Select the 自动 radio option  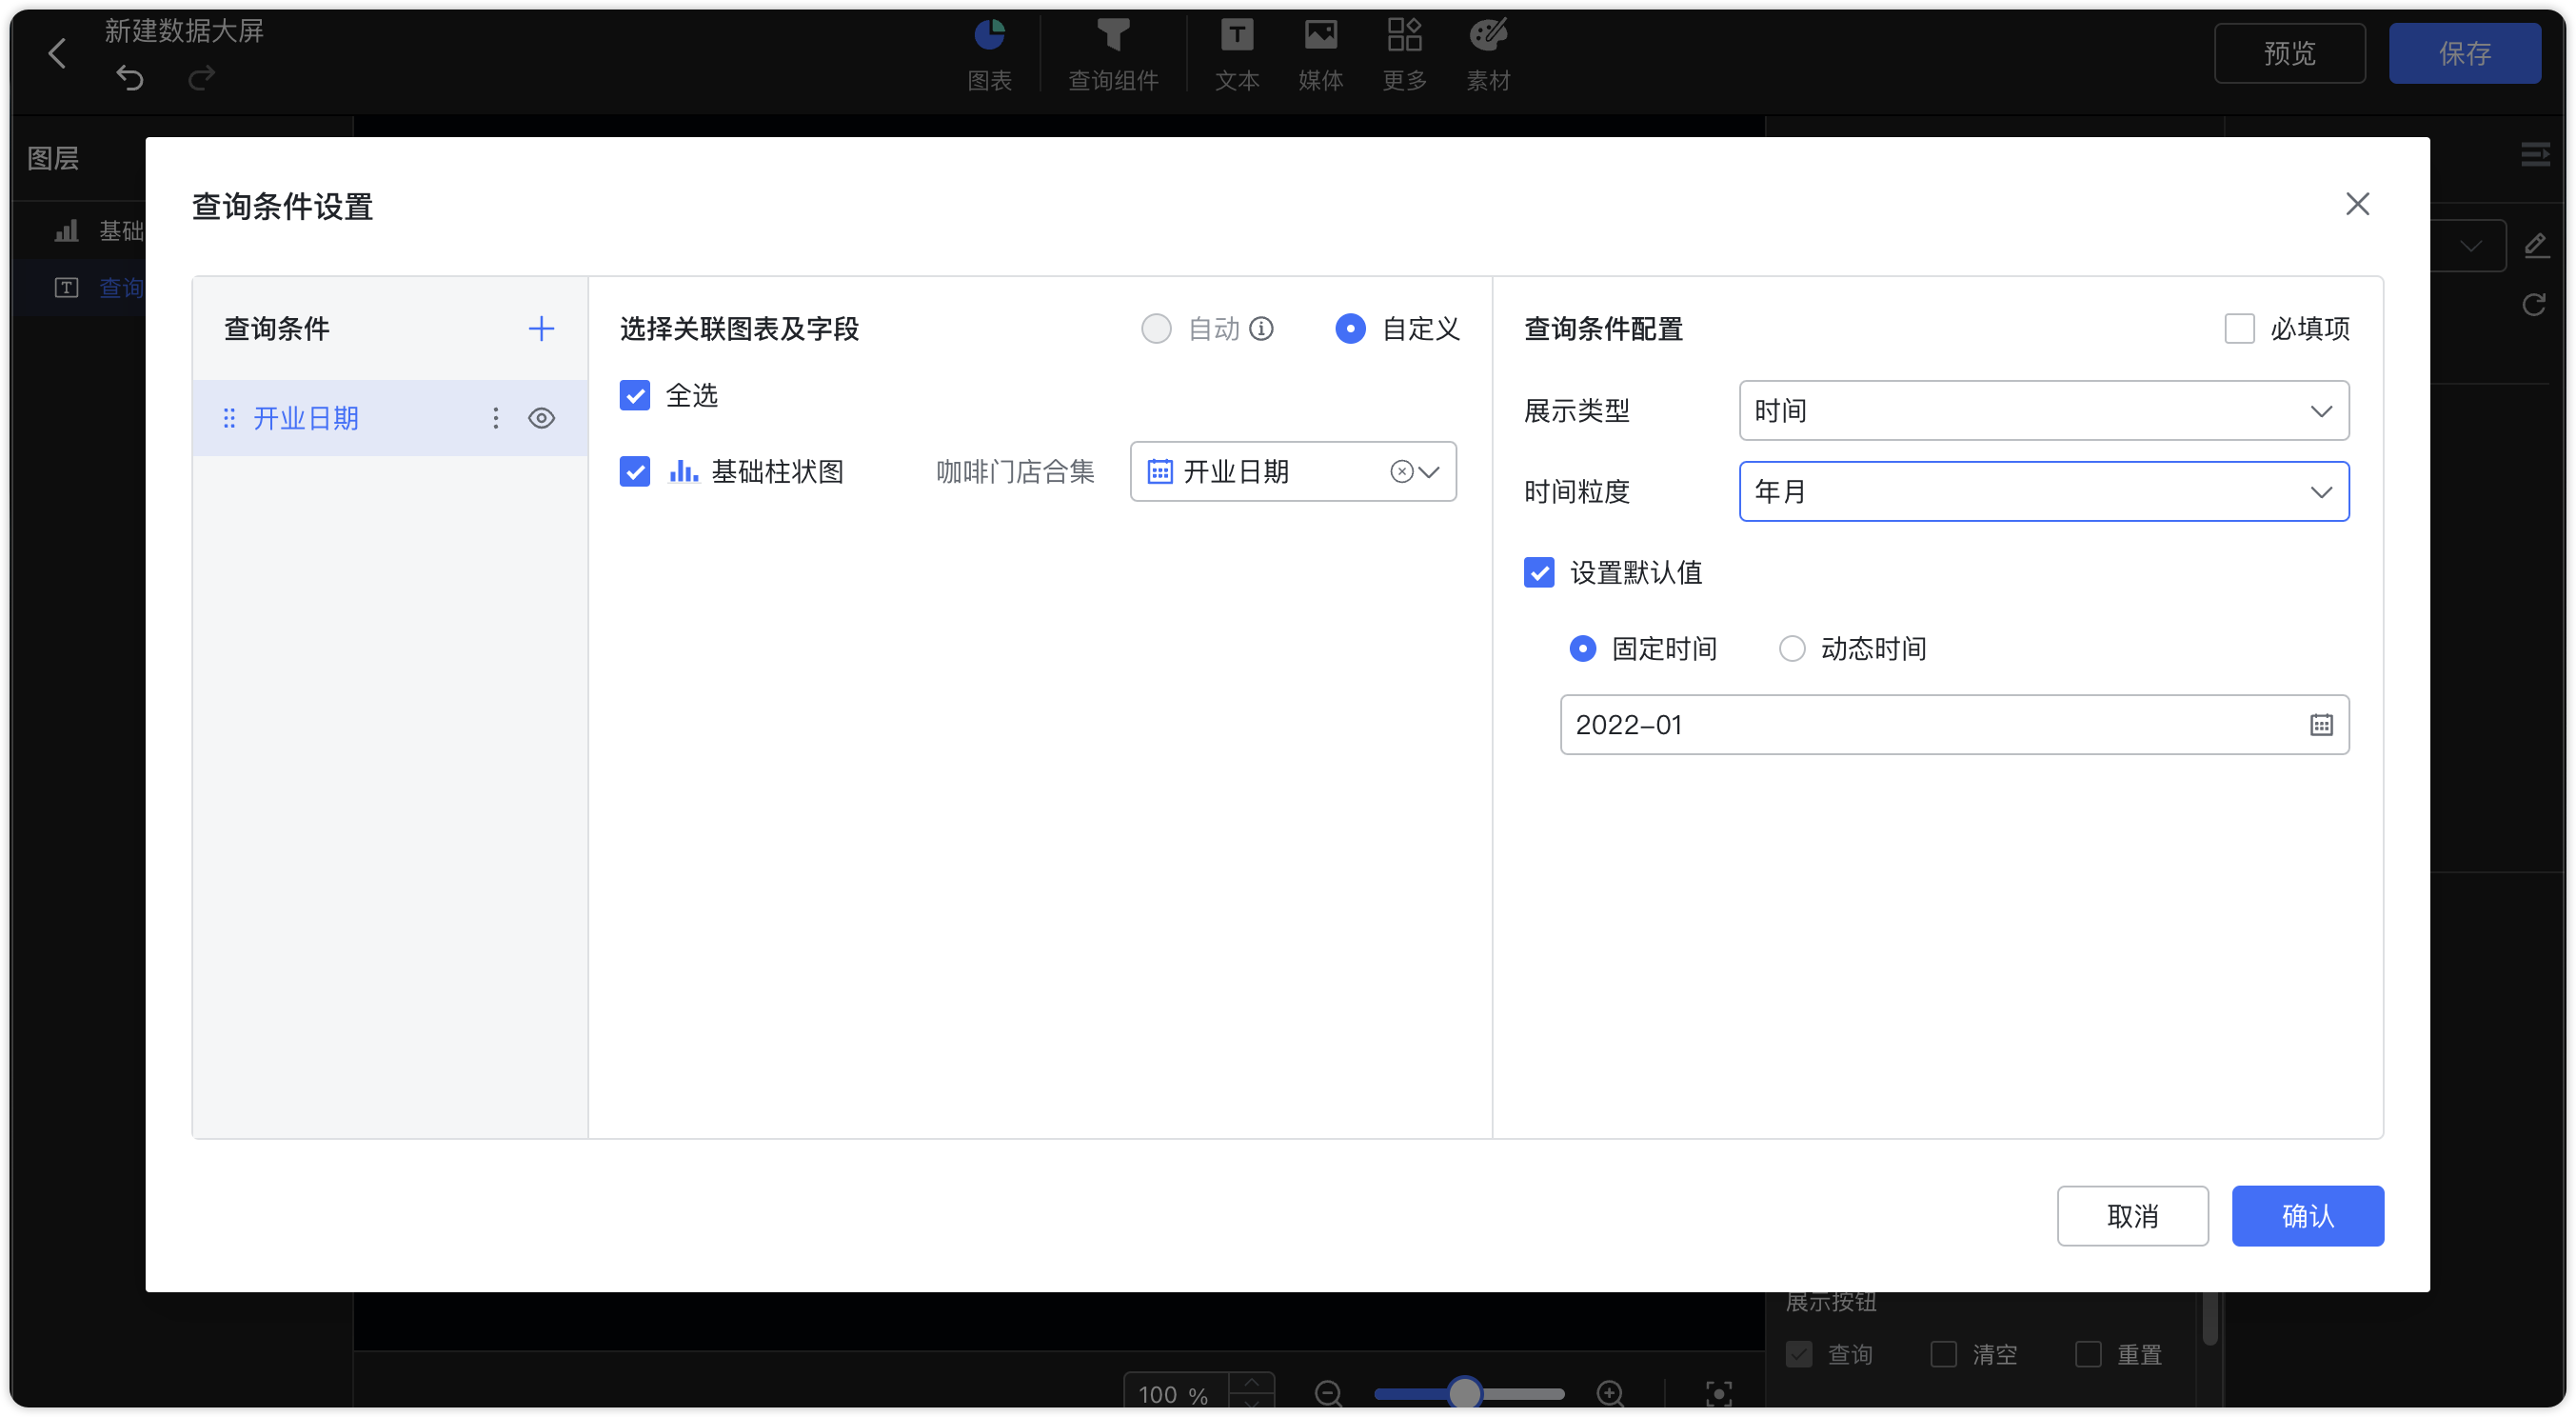pyautogui.click(x=1156, y=329)
